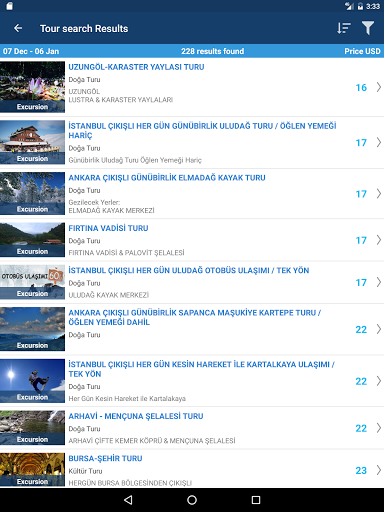Open the Bursa golden arches thumbnail
Viewport: 384px width, 512px height.
(32, 469)
